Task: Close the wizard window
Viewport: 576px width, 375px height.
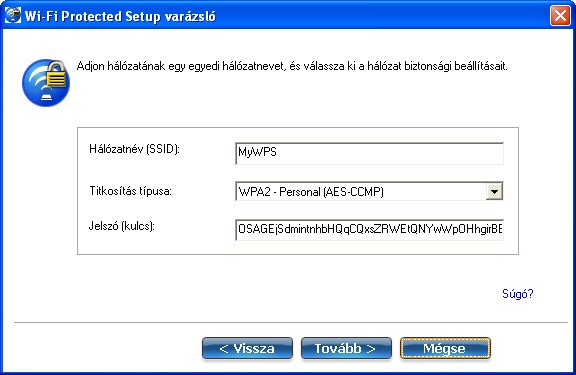Action: 560,16
